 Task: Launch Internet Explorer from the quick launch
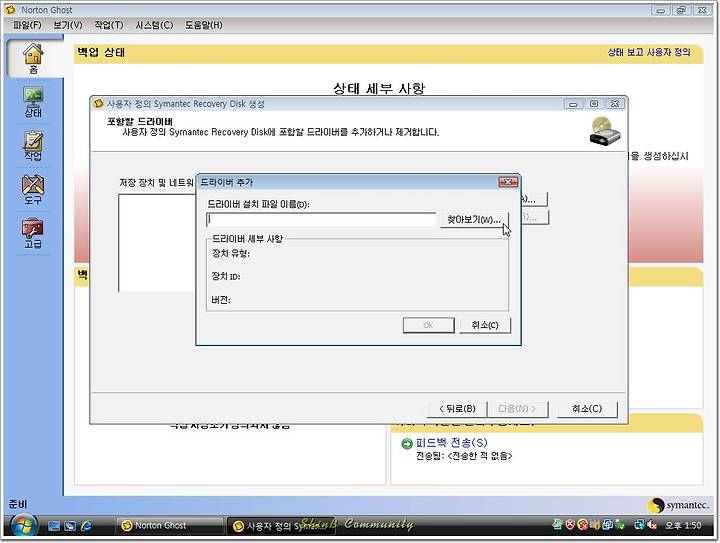click(x=86, y=526)
